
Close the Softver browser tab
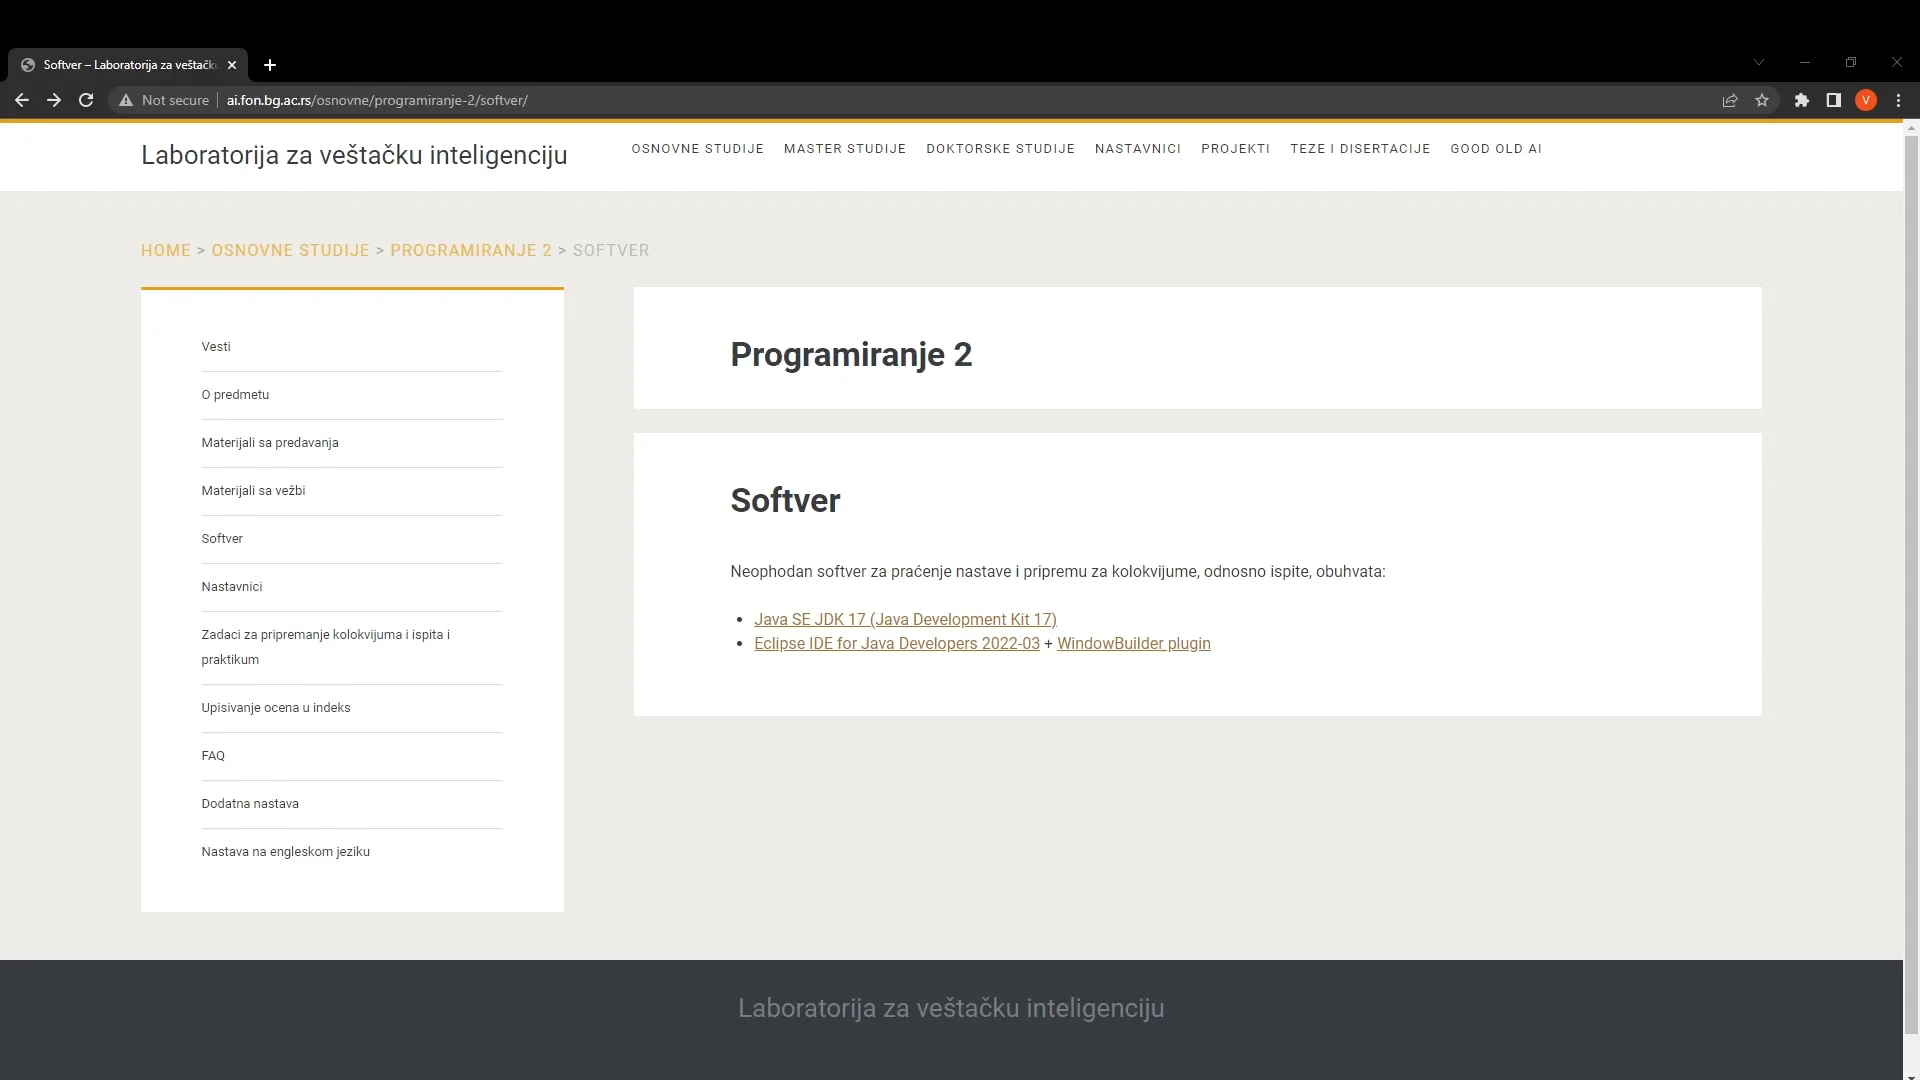(232, 65)
